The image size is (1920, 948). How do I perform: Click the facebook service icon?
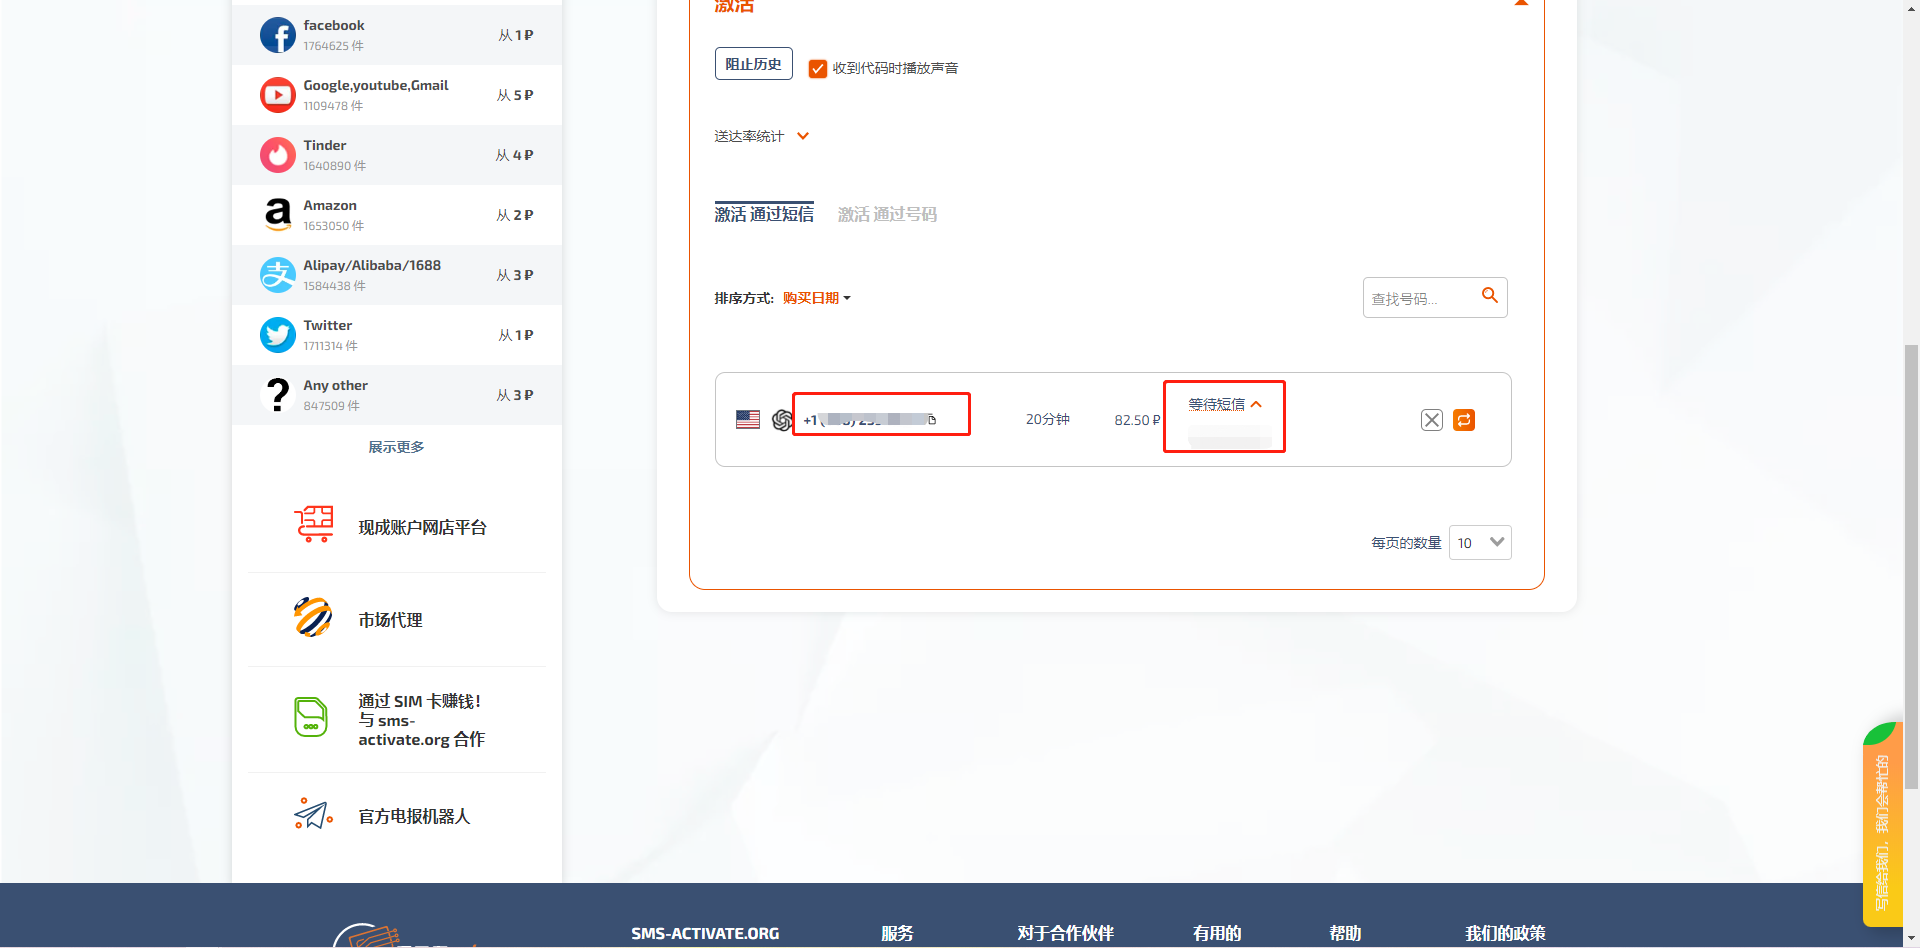coord(277,35)
